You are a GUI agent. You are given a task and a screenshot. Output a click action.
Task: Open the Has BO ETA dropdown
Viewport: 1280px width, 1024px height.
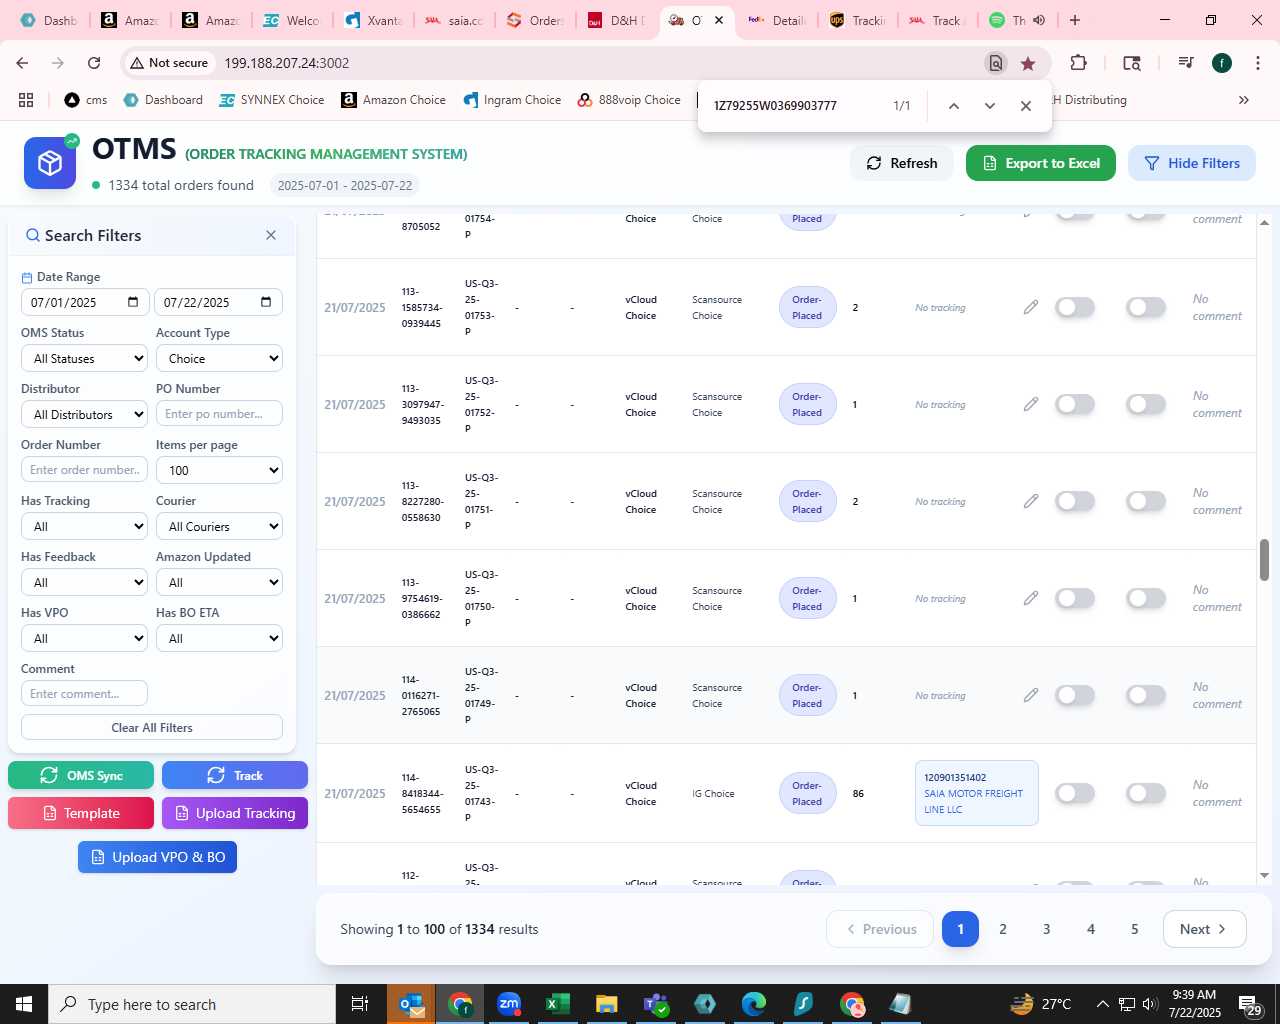click(219, 638)
